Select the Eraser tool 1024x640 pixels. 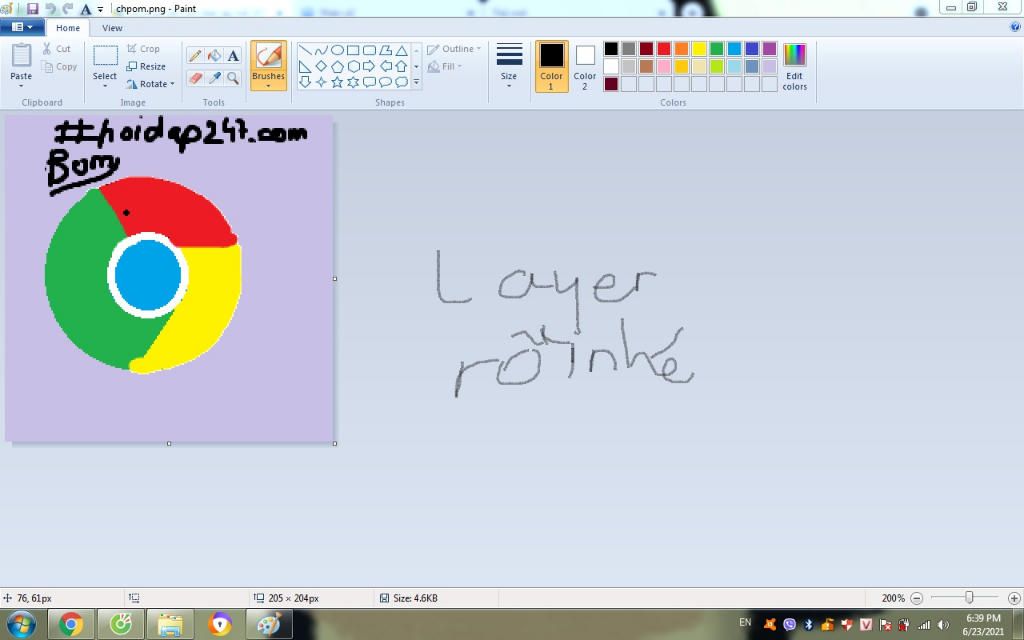click(x=195, y=78)
